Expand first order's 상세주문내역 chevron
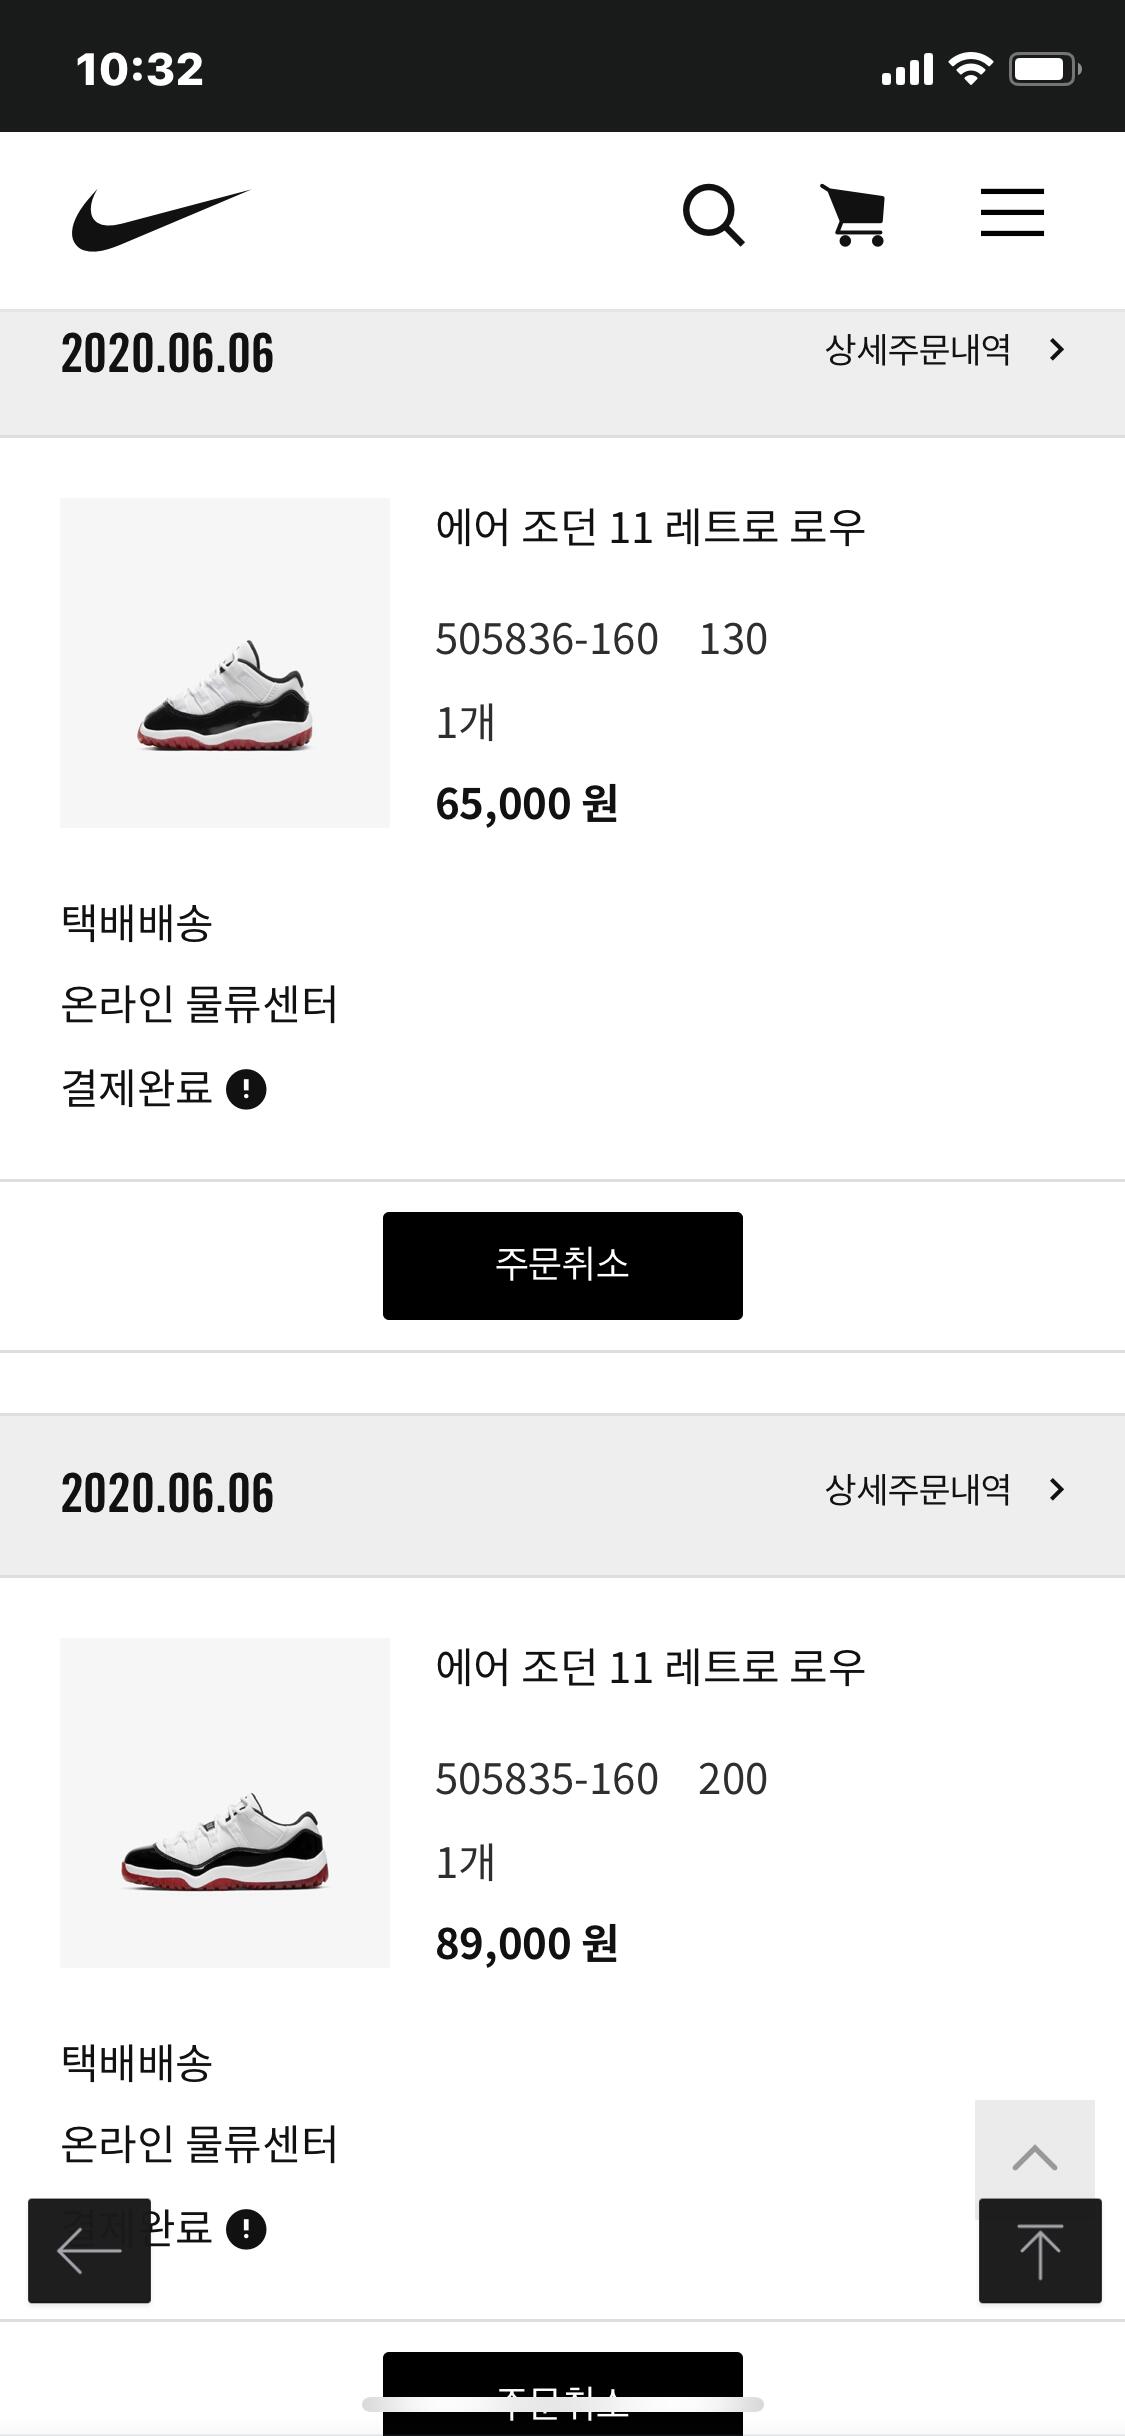 click(1057, 350)
